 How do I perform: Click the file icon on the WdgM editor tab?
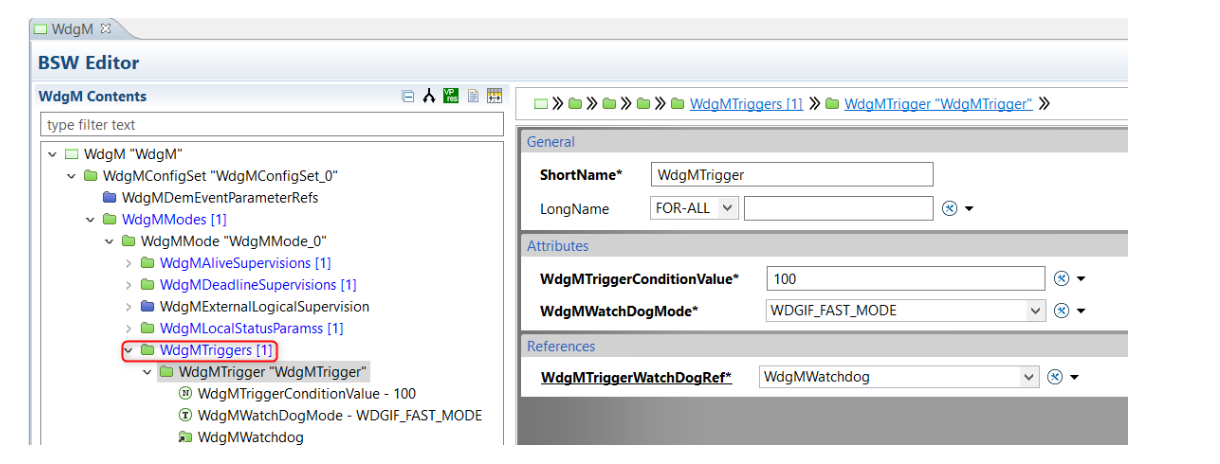[x=40, y=29]
